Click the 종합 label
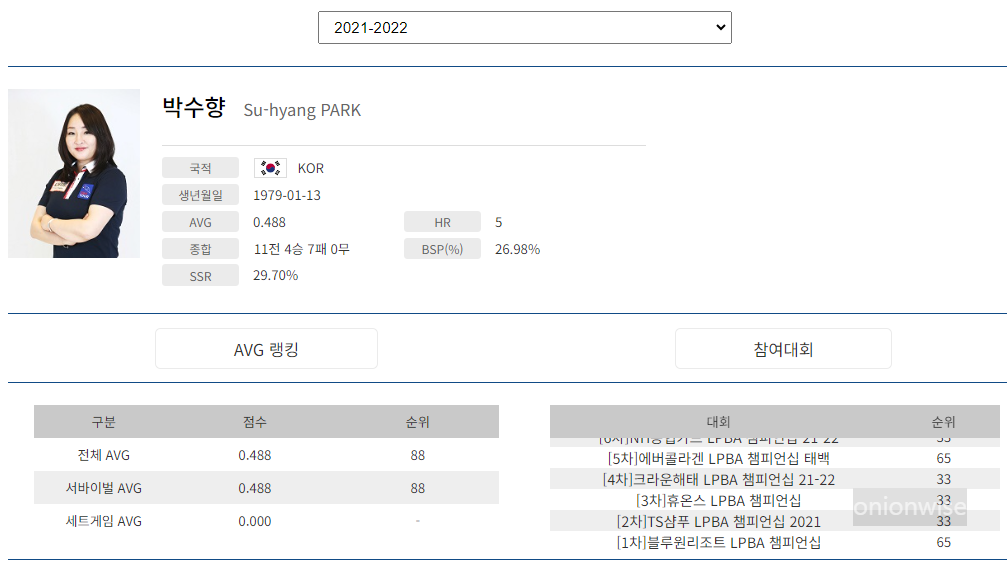Viewport: 1007px width, 566px height. tap(200, 249)
